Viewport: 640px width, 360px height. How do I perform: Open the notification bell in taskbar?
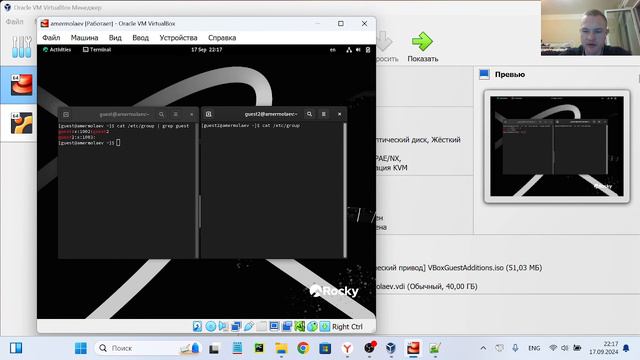tap(626, 348)
